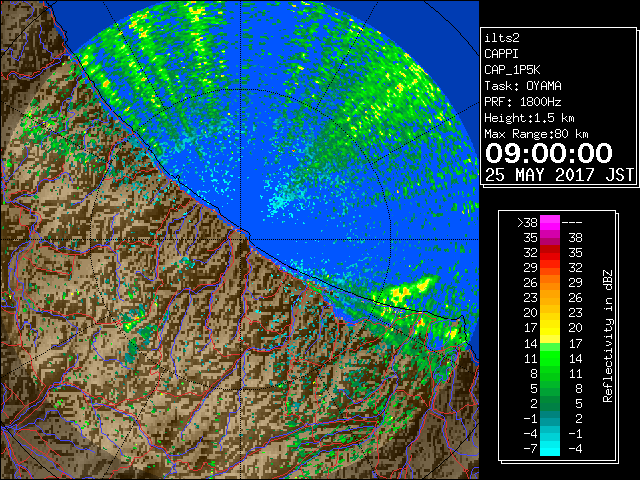Click the 'CAP_1P5K' label

[512, 70]
